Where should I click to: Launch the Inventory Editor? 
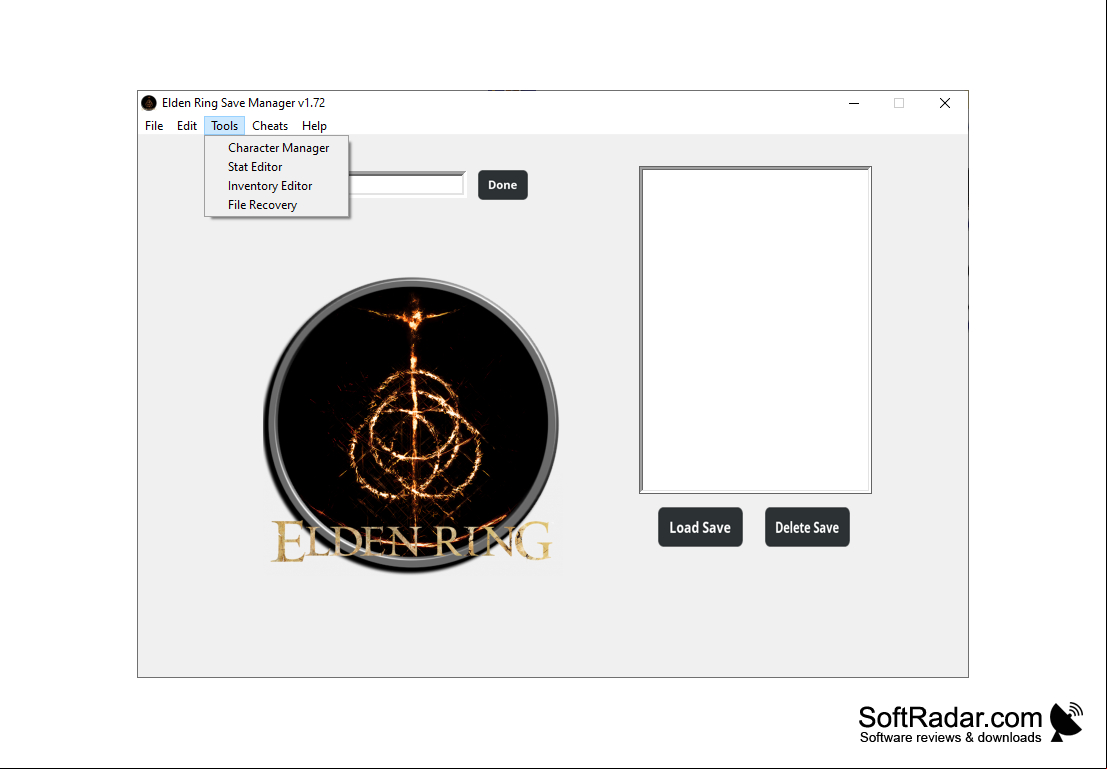(277, 186)
